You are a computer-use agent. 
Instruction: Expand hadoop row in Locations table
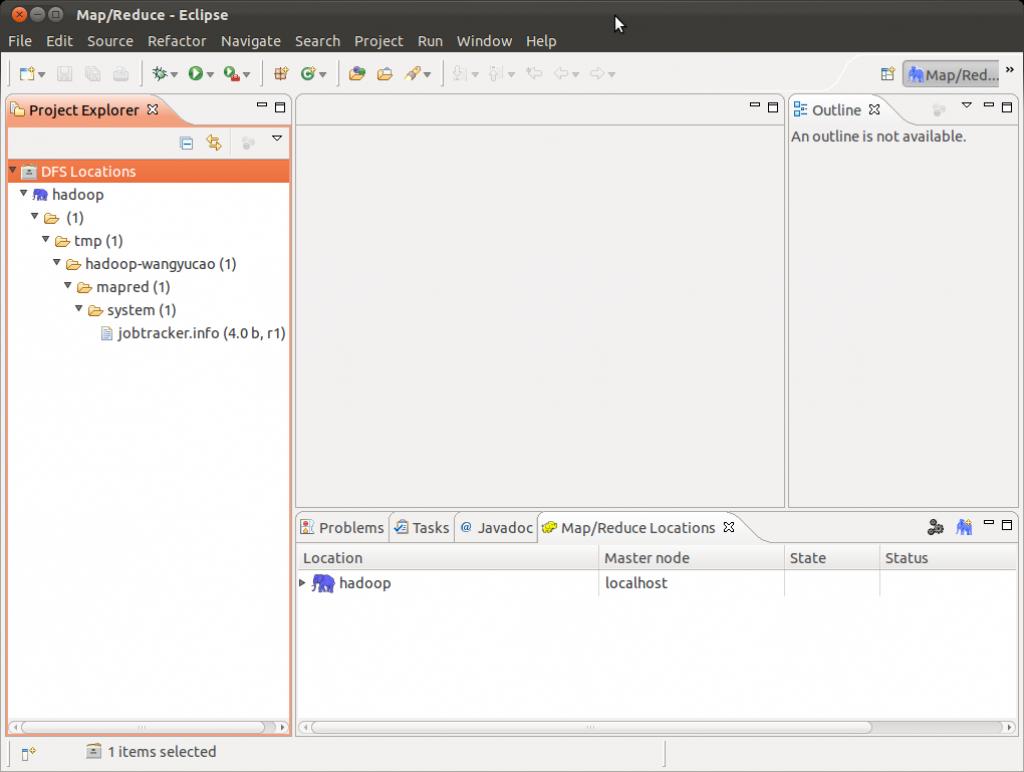302,583
